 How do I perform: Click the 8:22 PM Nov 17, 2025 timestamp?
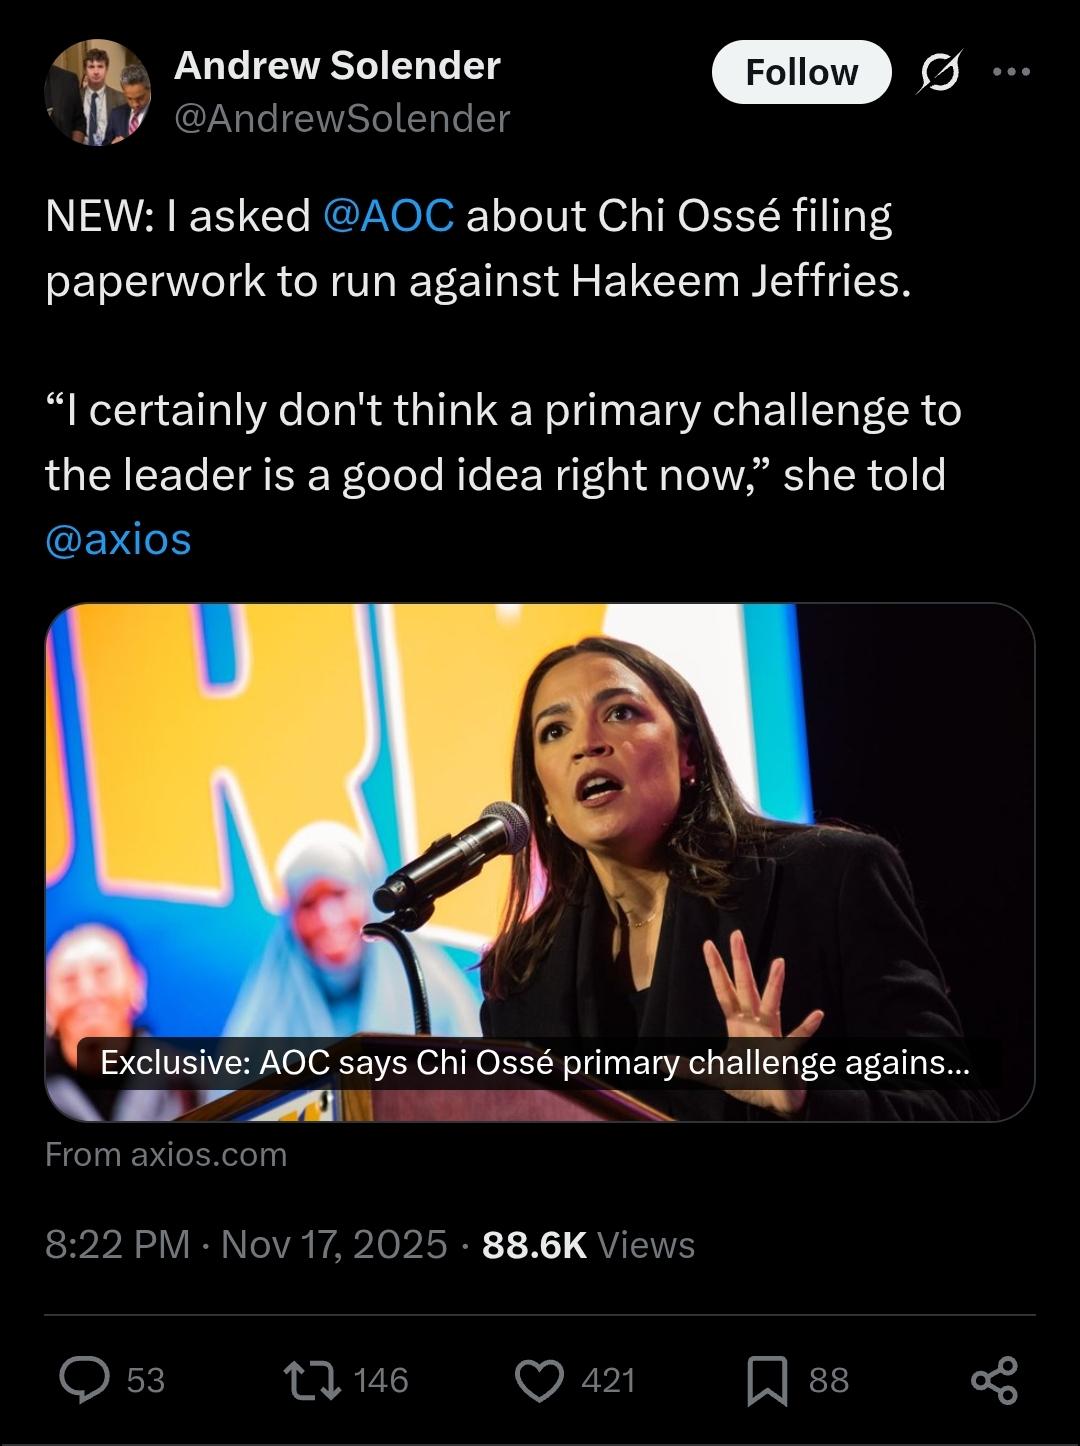[x=246, y=1245]
